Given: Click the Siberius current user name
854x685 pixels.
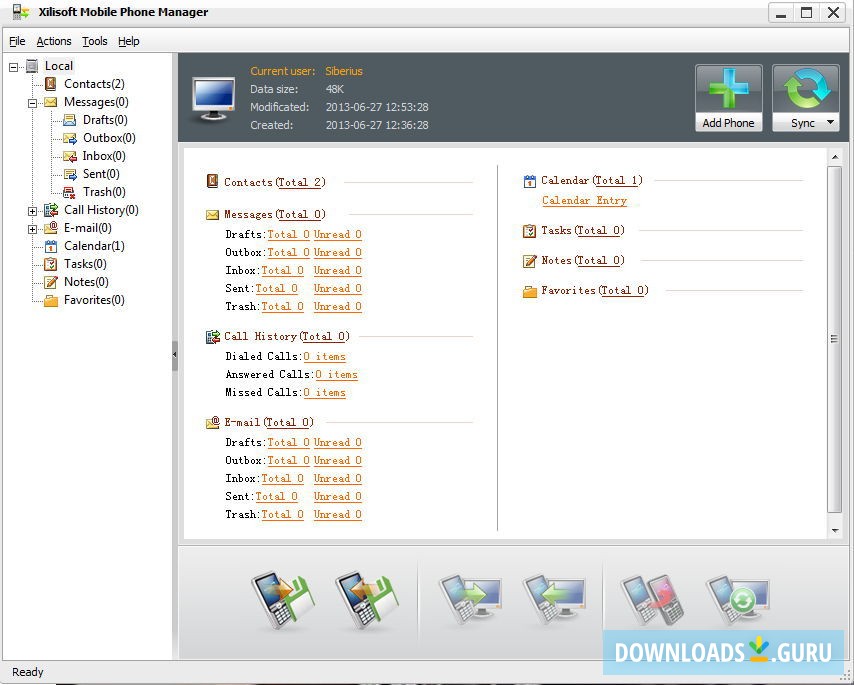Looking at the screenshot, I should coord(344,71).
